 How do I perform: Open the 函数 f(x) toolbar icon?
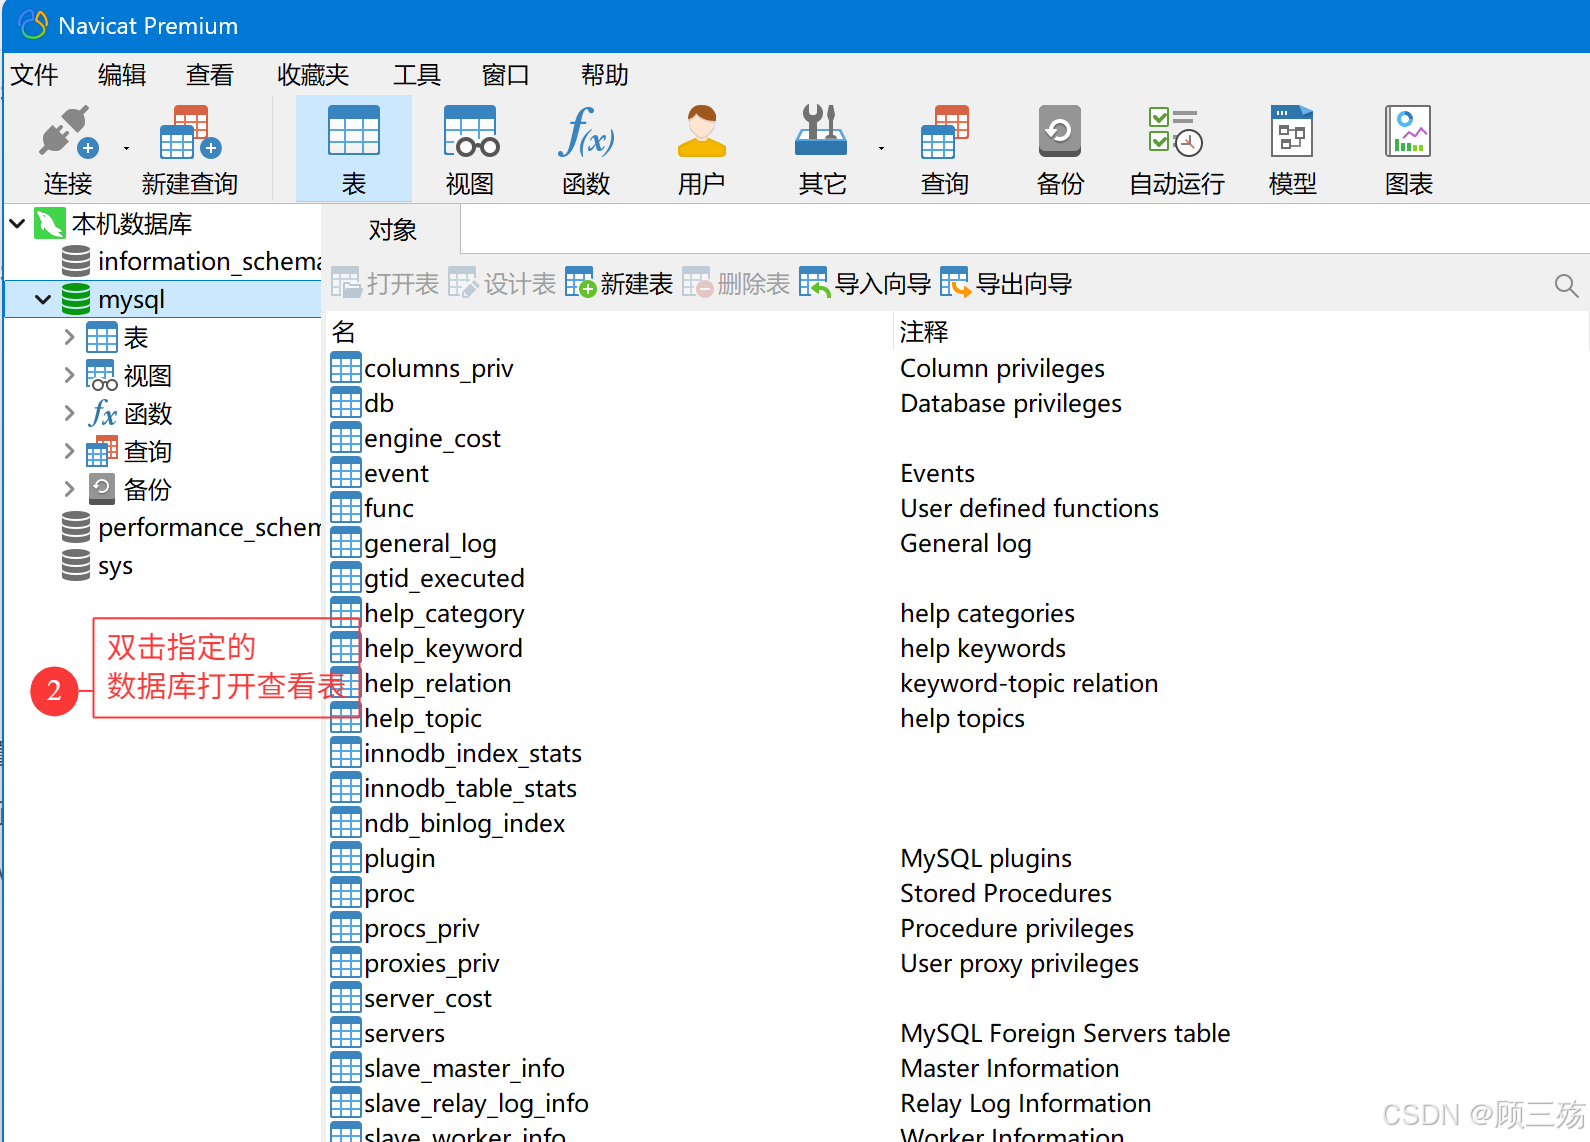[x=586, y=132]
